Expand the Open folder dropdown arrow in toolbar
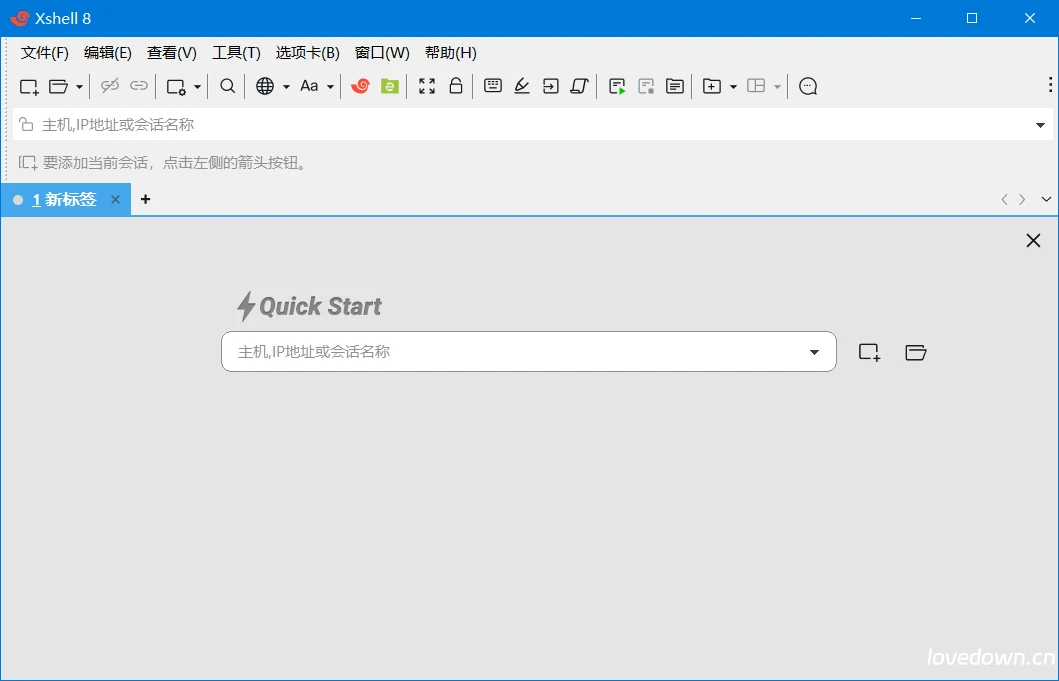The image size is (1059, 681). coord(79,87)
